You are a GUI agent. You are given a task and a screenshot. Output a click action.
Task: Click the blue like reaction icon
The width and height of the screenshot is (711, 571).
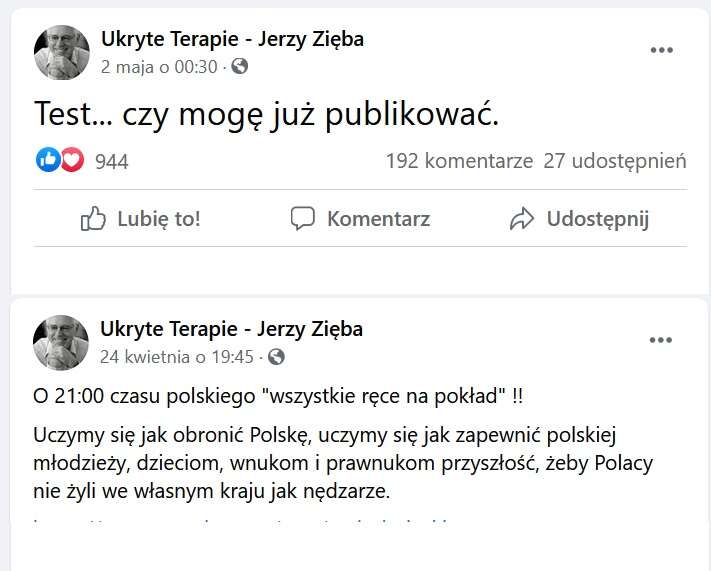tap(48, 160)
